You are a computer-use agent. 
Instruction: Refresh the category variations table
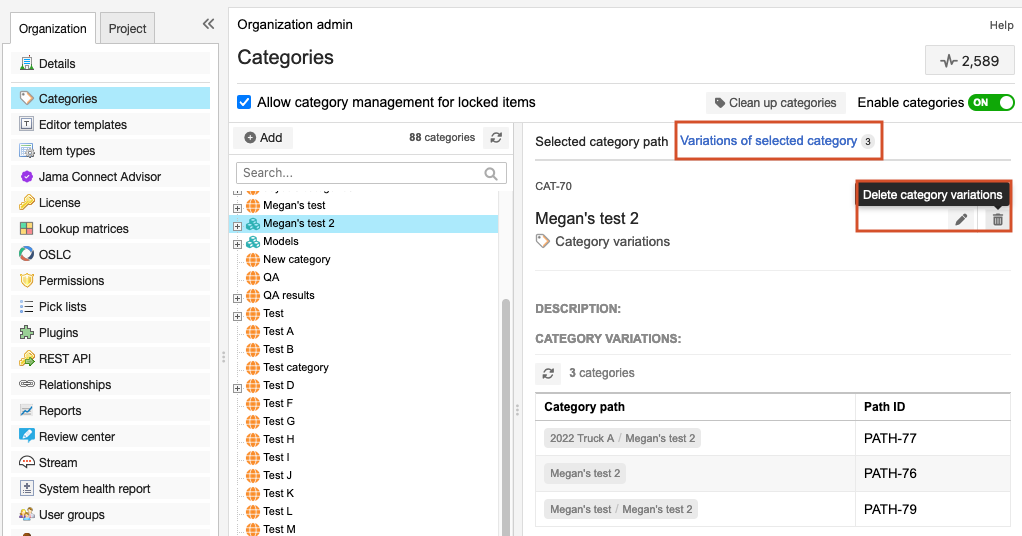point(548,373)
